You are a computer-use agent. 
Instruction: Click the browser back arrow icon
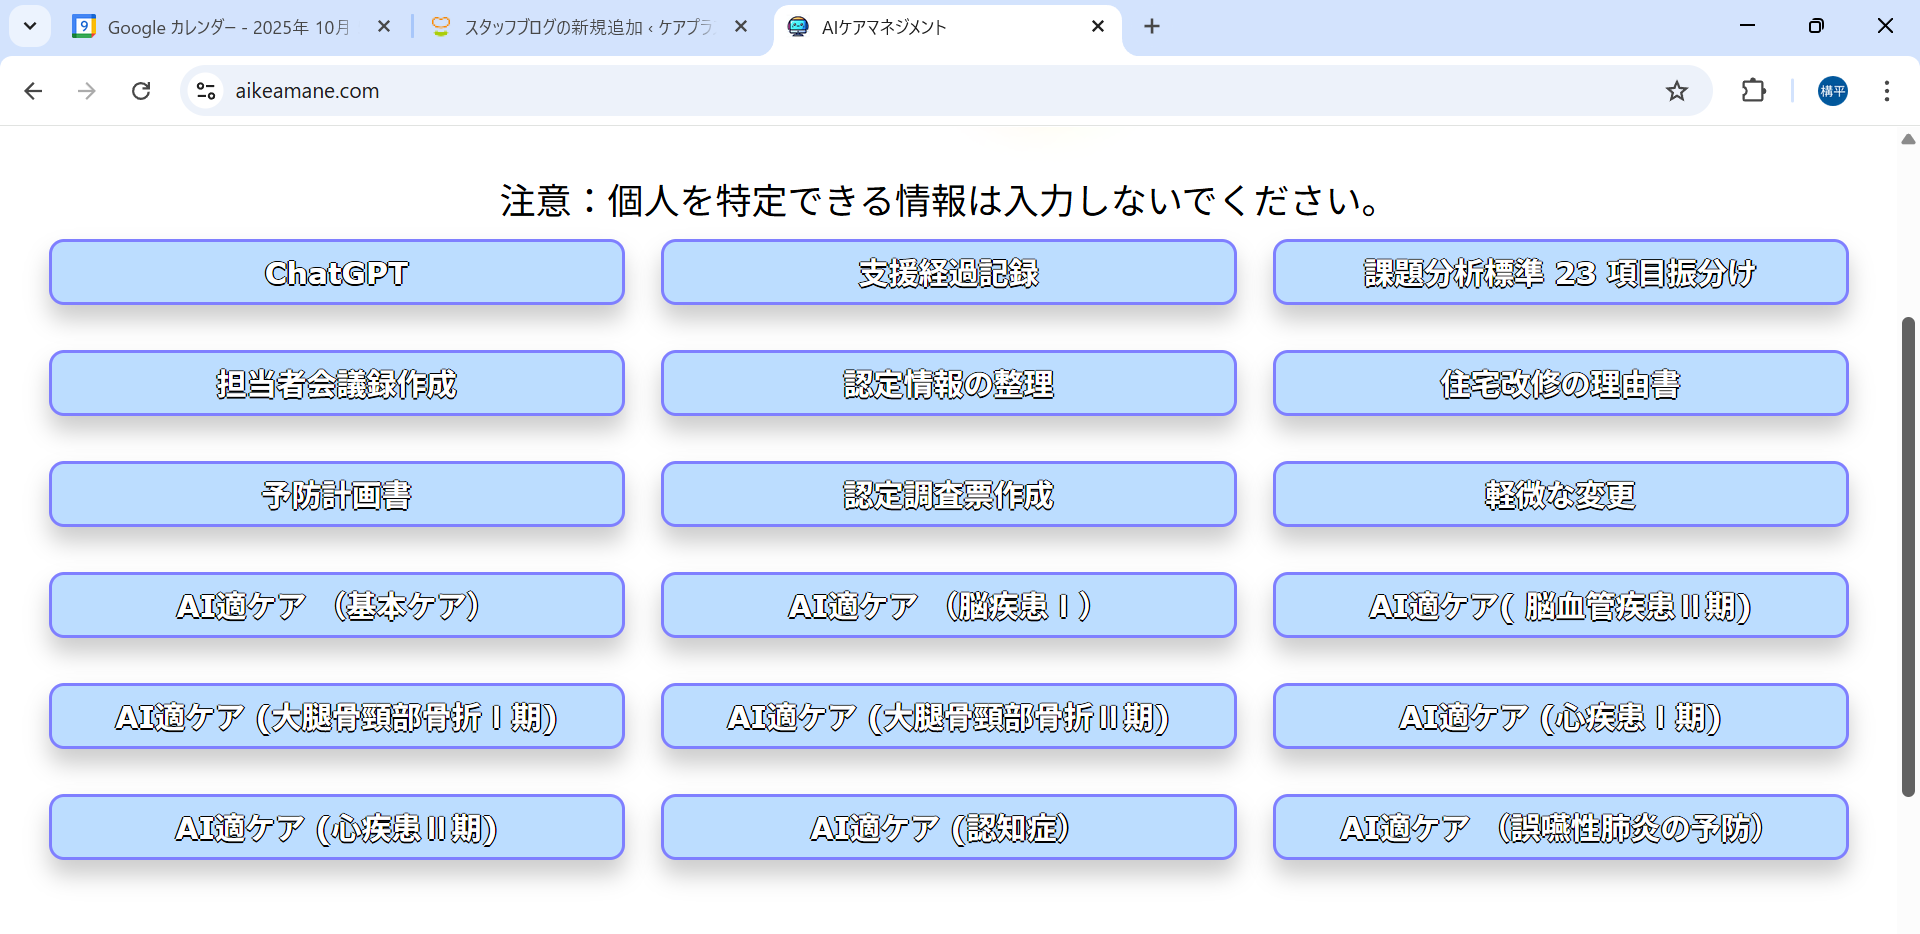pyautogui.click(x=33, y=91)
